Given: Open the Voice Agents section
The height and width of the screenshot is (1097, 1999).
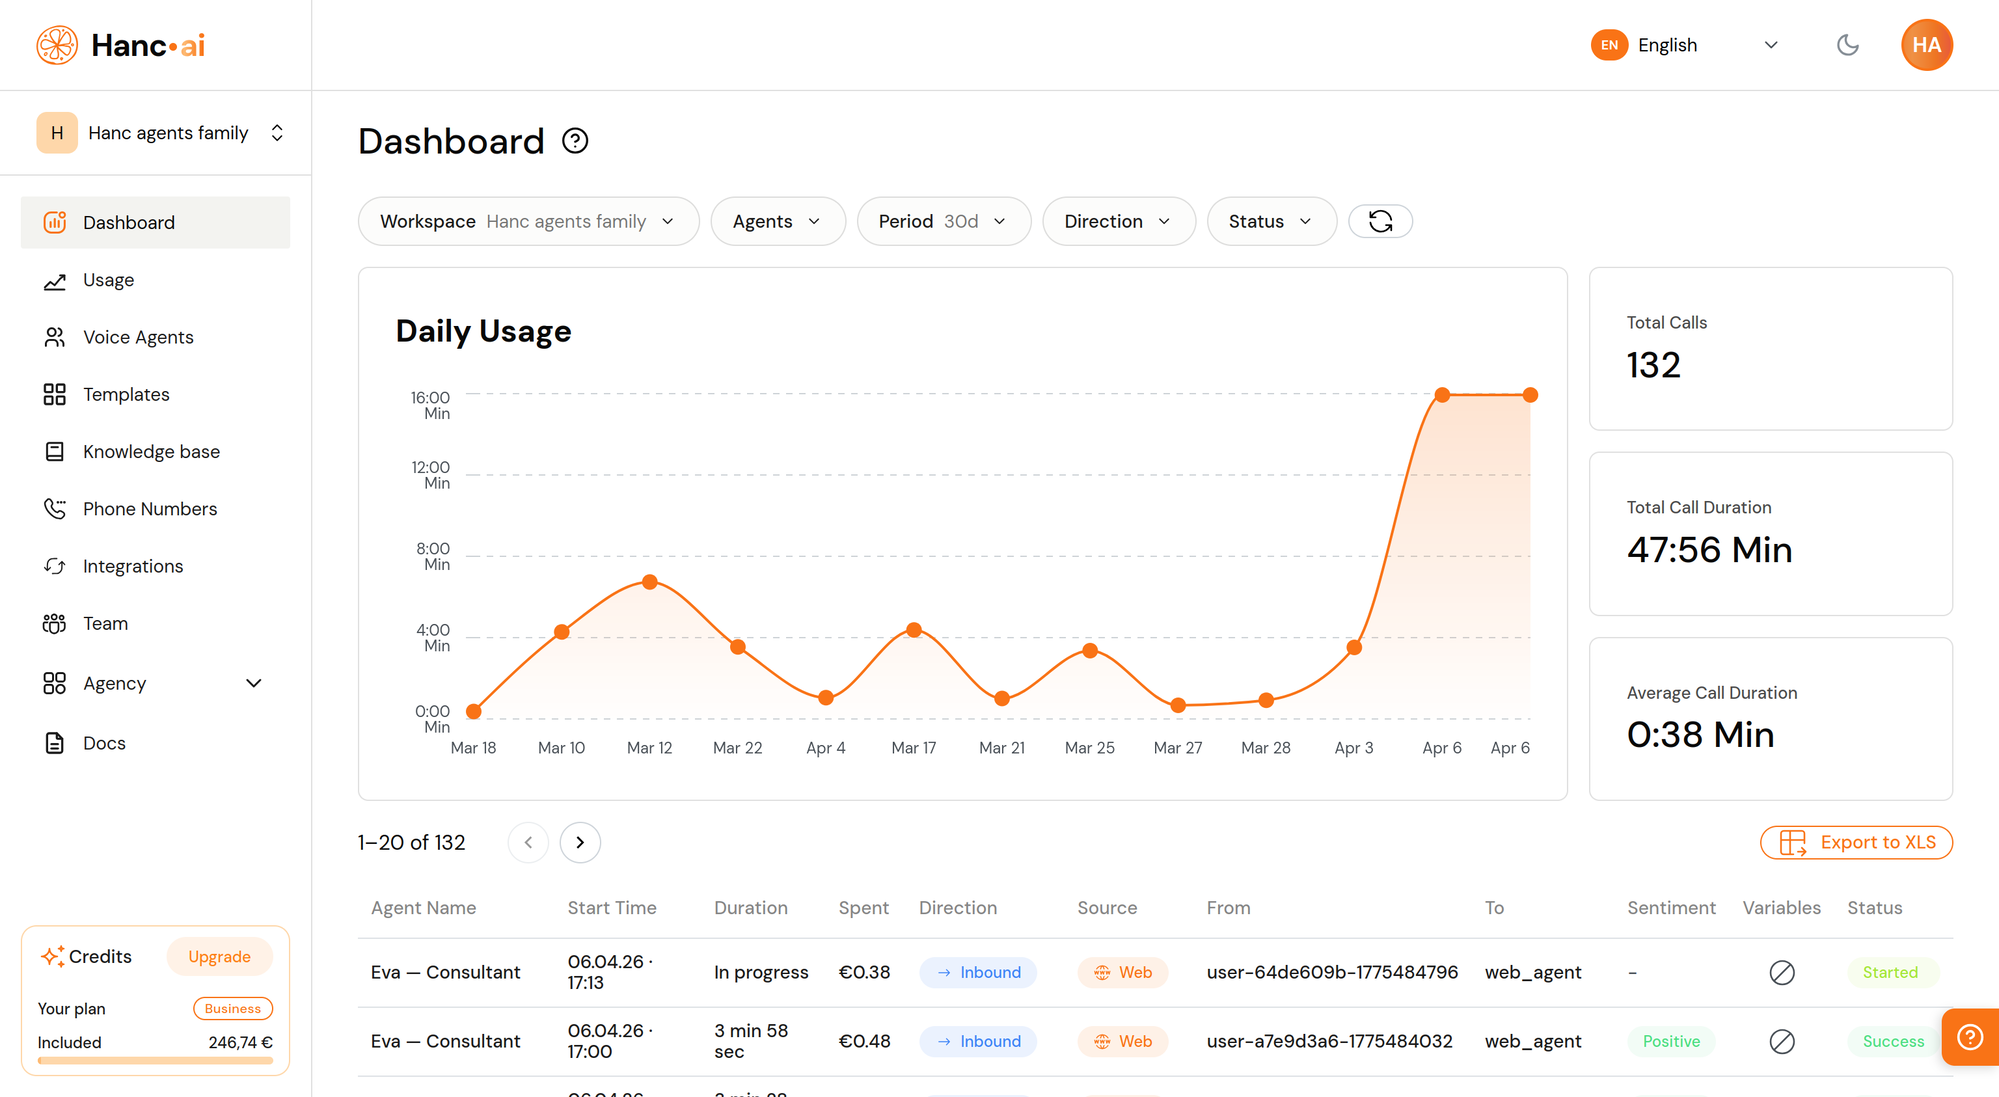Looking at the screenshot, I should [x=138, y=336].
